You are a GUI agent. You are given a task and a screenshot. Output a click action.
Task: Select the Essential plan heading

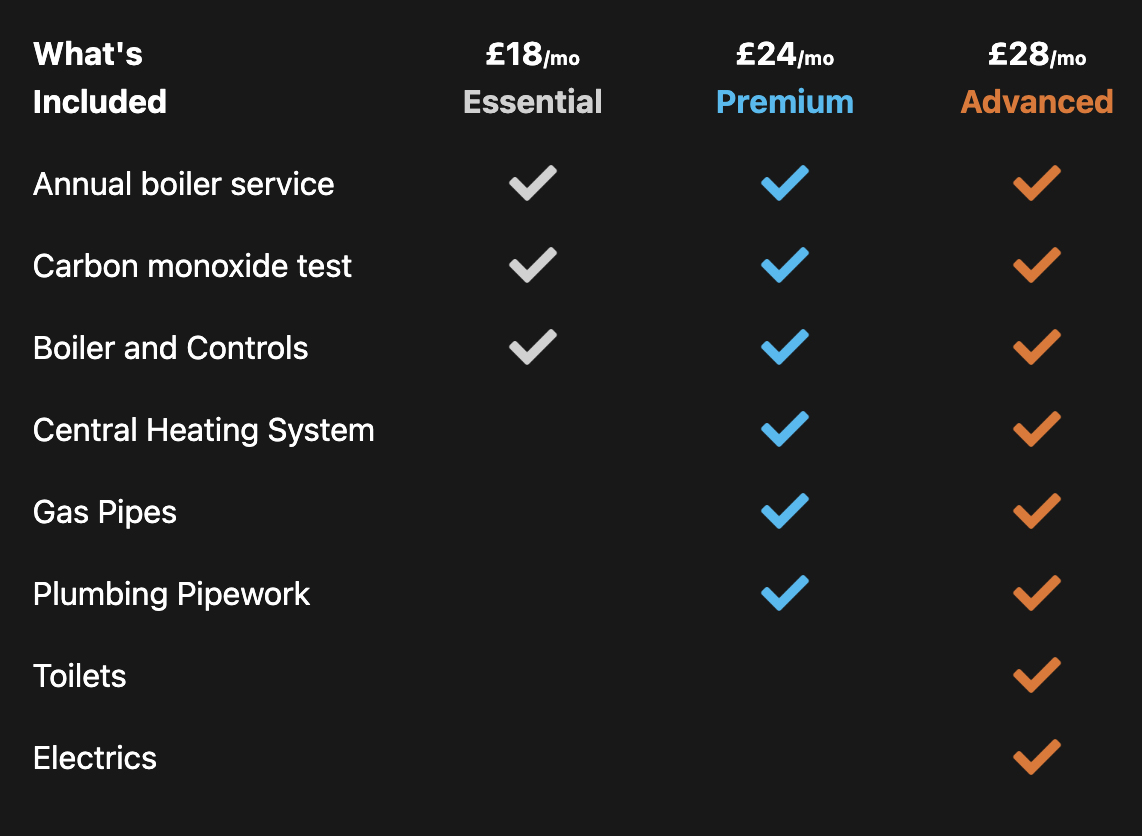(533, 102)
